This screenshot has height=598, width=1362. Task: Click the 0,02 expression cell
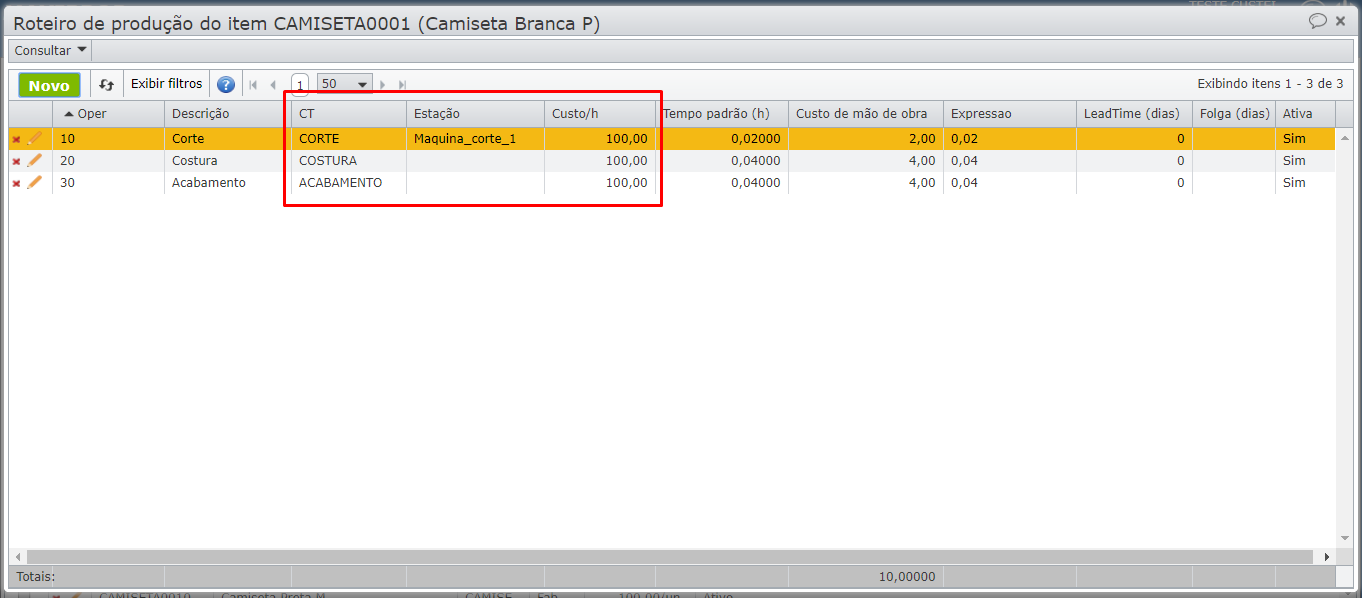coord(1010,139)
